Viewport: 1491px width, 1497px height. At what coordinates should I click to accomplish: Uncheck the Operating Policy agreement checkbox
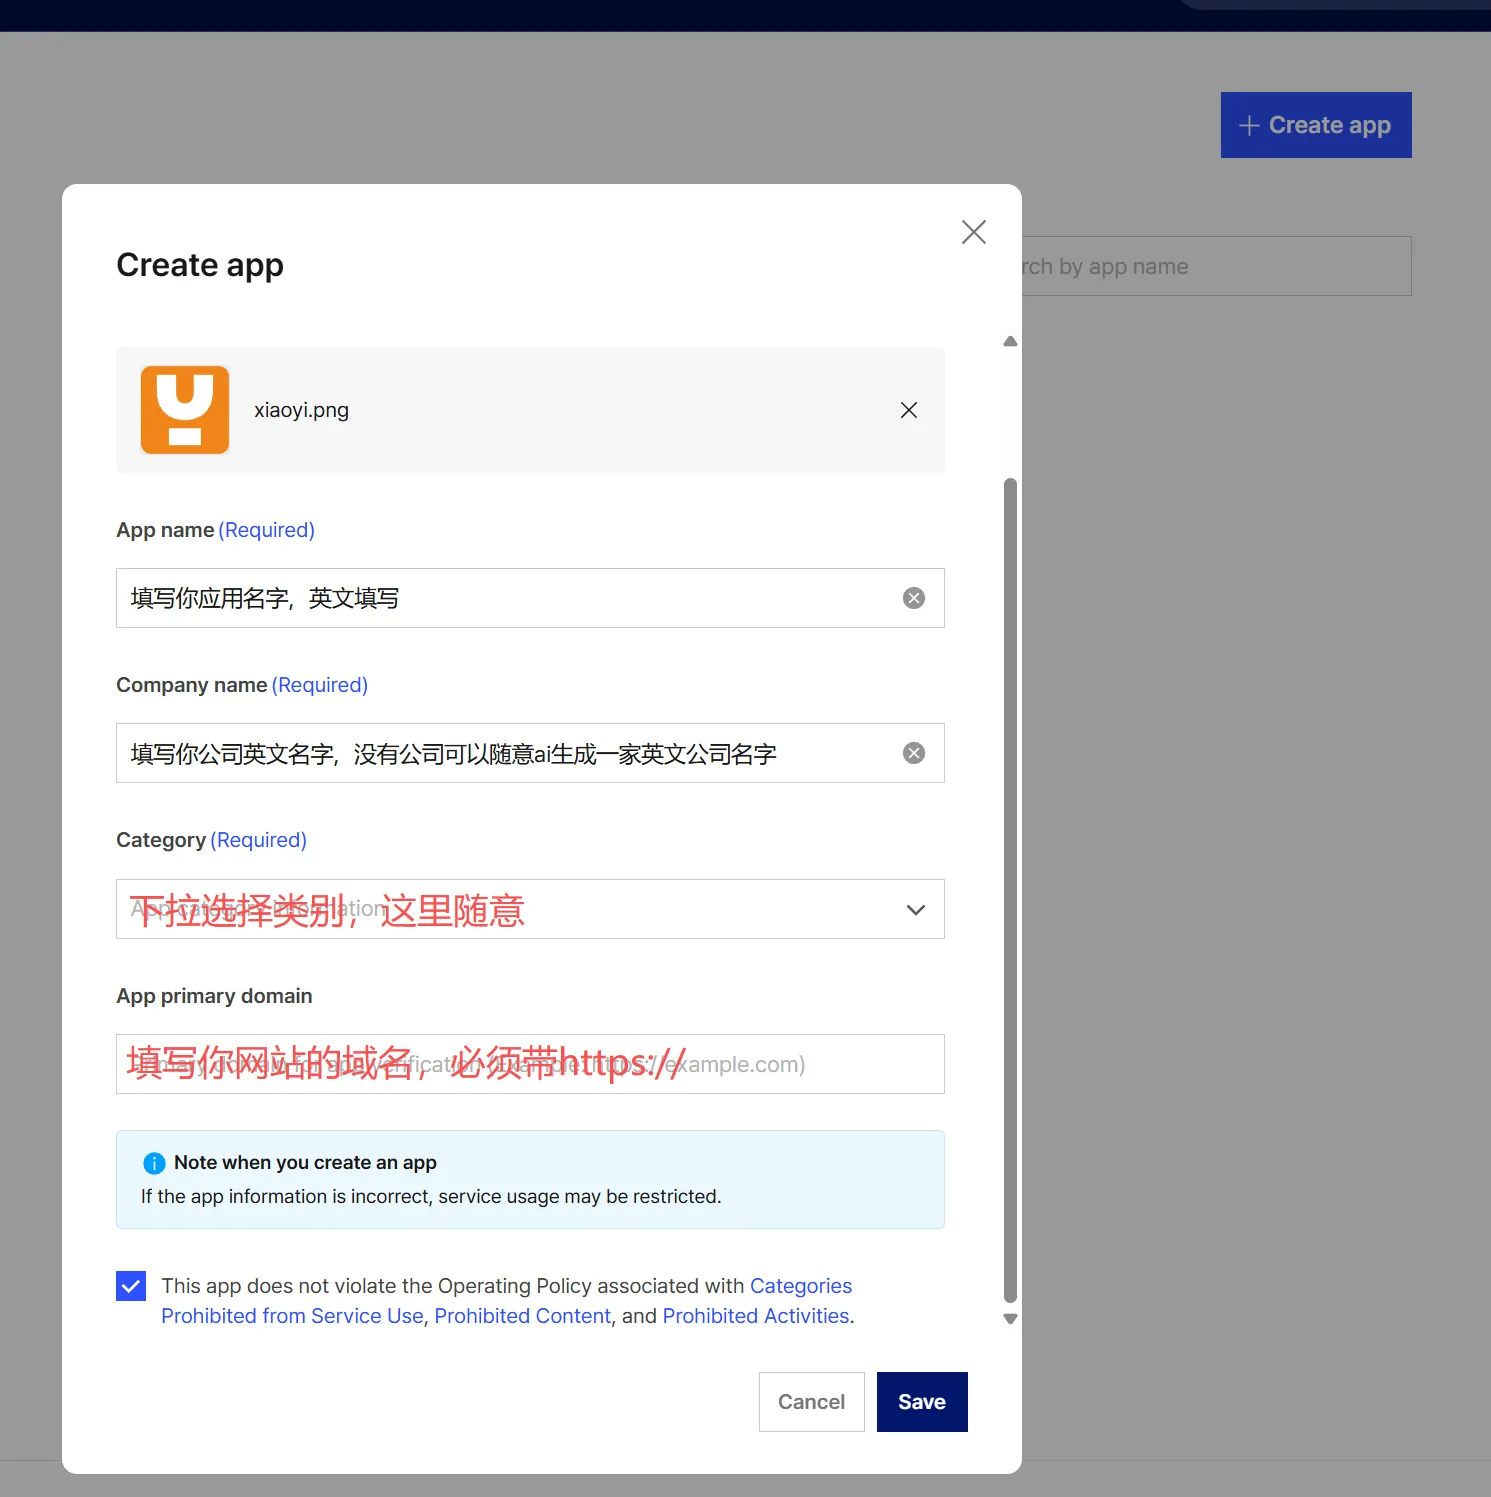point(131,1286)
